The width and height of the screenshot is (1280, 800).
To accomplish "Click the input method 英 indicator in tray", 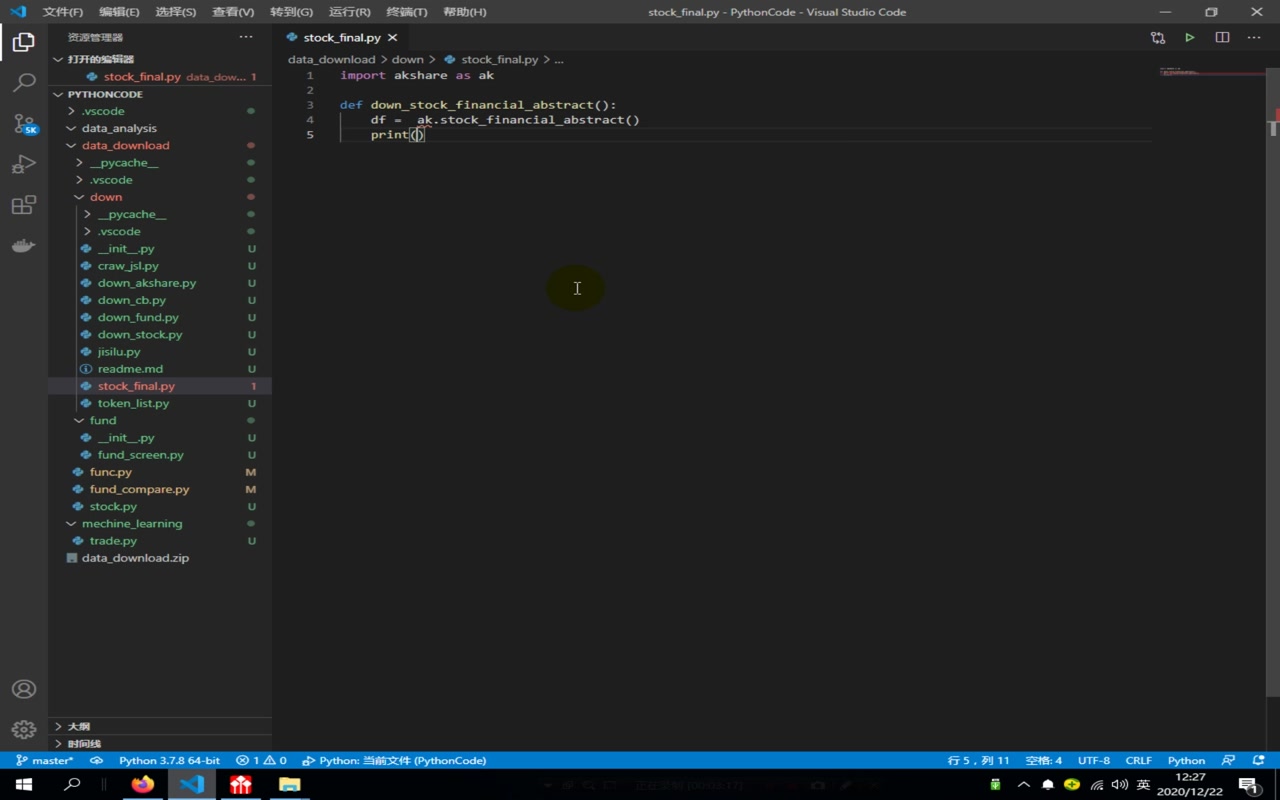I will (1143, 785).
